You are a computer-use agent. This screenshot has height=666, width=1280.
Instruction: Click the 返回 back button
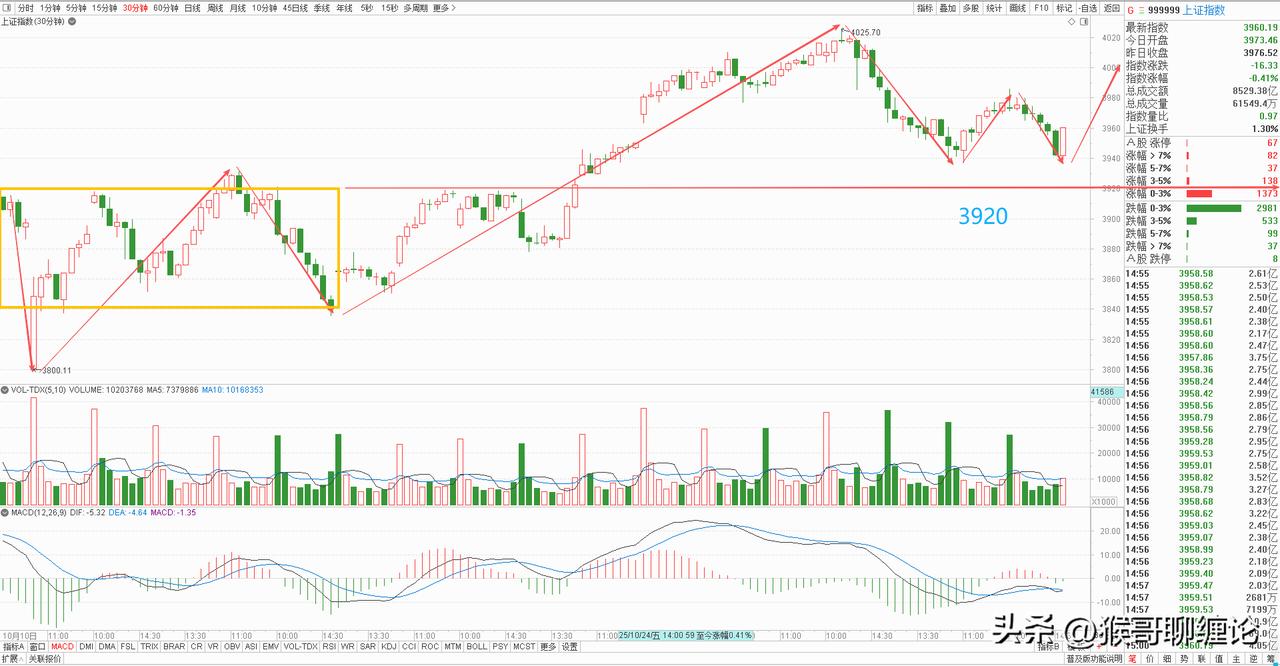pyautogui.click(x=1112, y=7)
